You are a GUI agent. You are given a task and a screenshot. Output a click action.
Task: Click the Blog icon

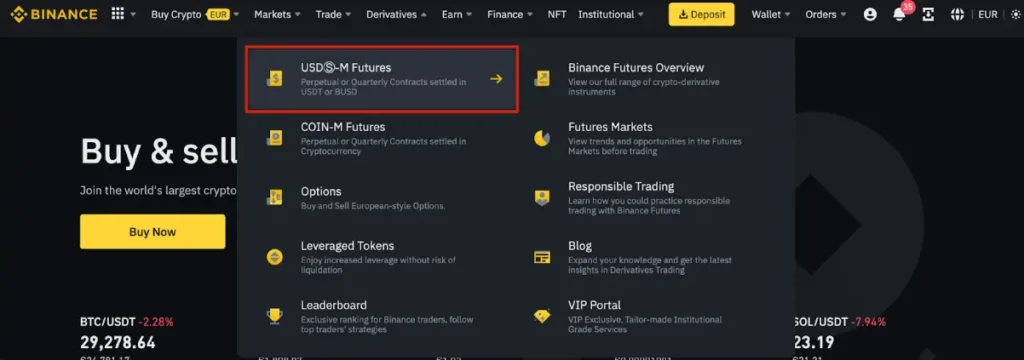tap(541, 257)
